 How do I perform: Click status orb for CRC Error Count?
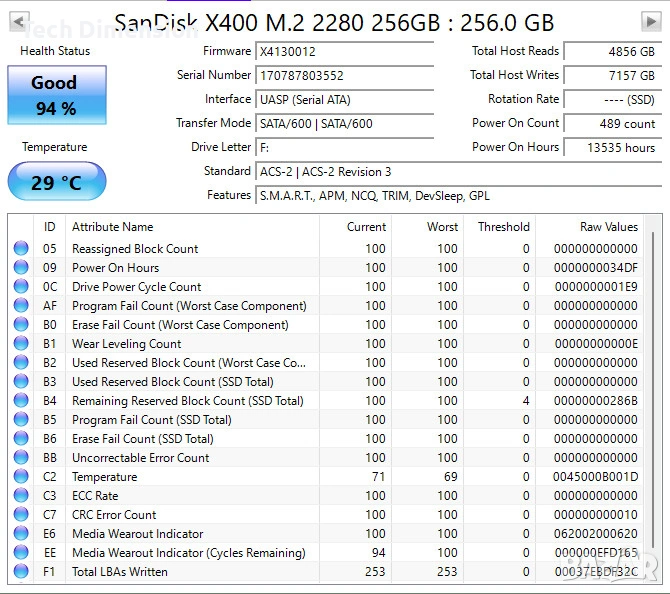(x=21, y=515)
